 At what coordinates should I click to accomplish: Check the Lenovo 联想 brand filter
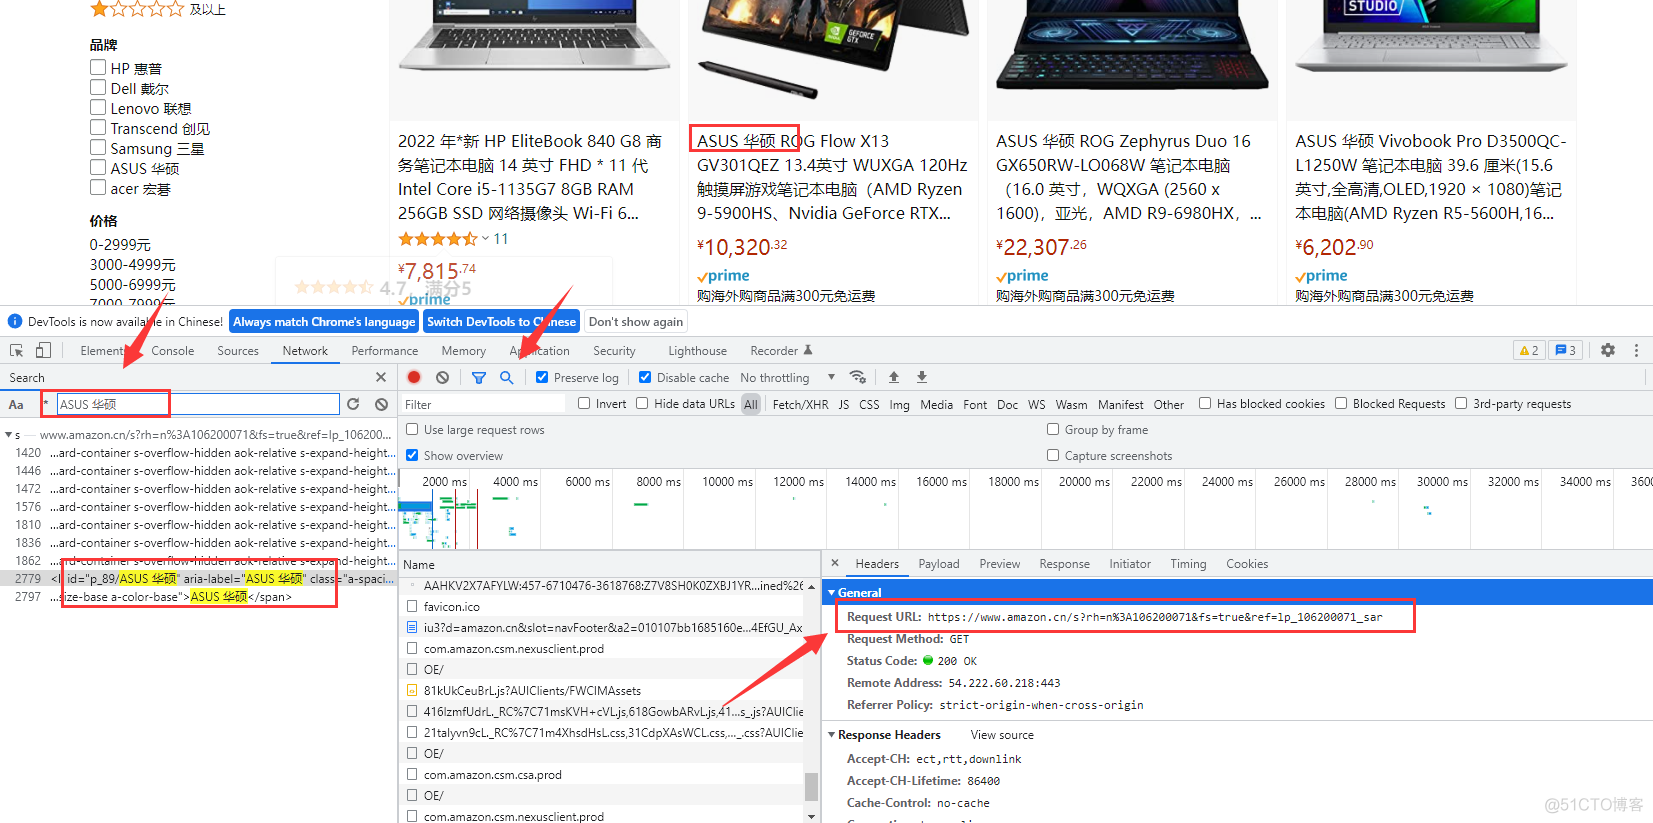98,107
